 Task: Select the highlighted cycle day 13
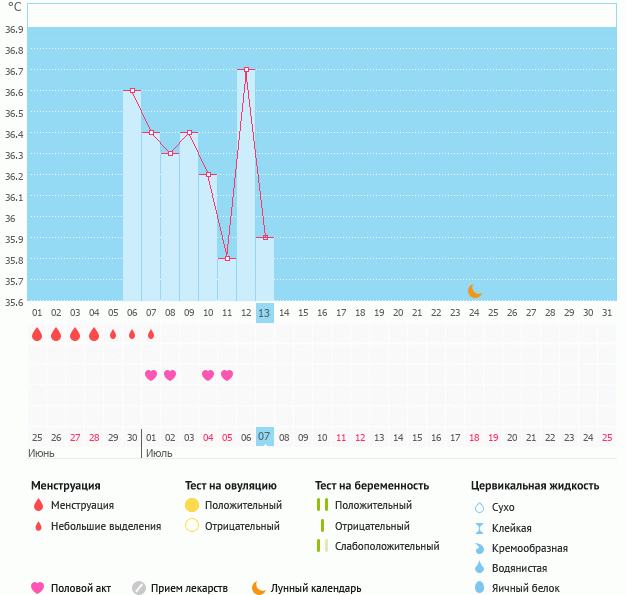click(264, 312)
